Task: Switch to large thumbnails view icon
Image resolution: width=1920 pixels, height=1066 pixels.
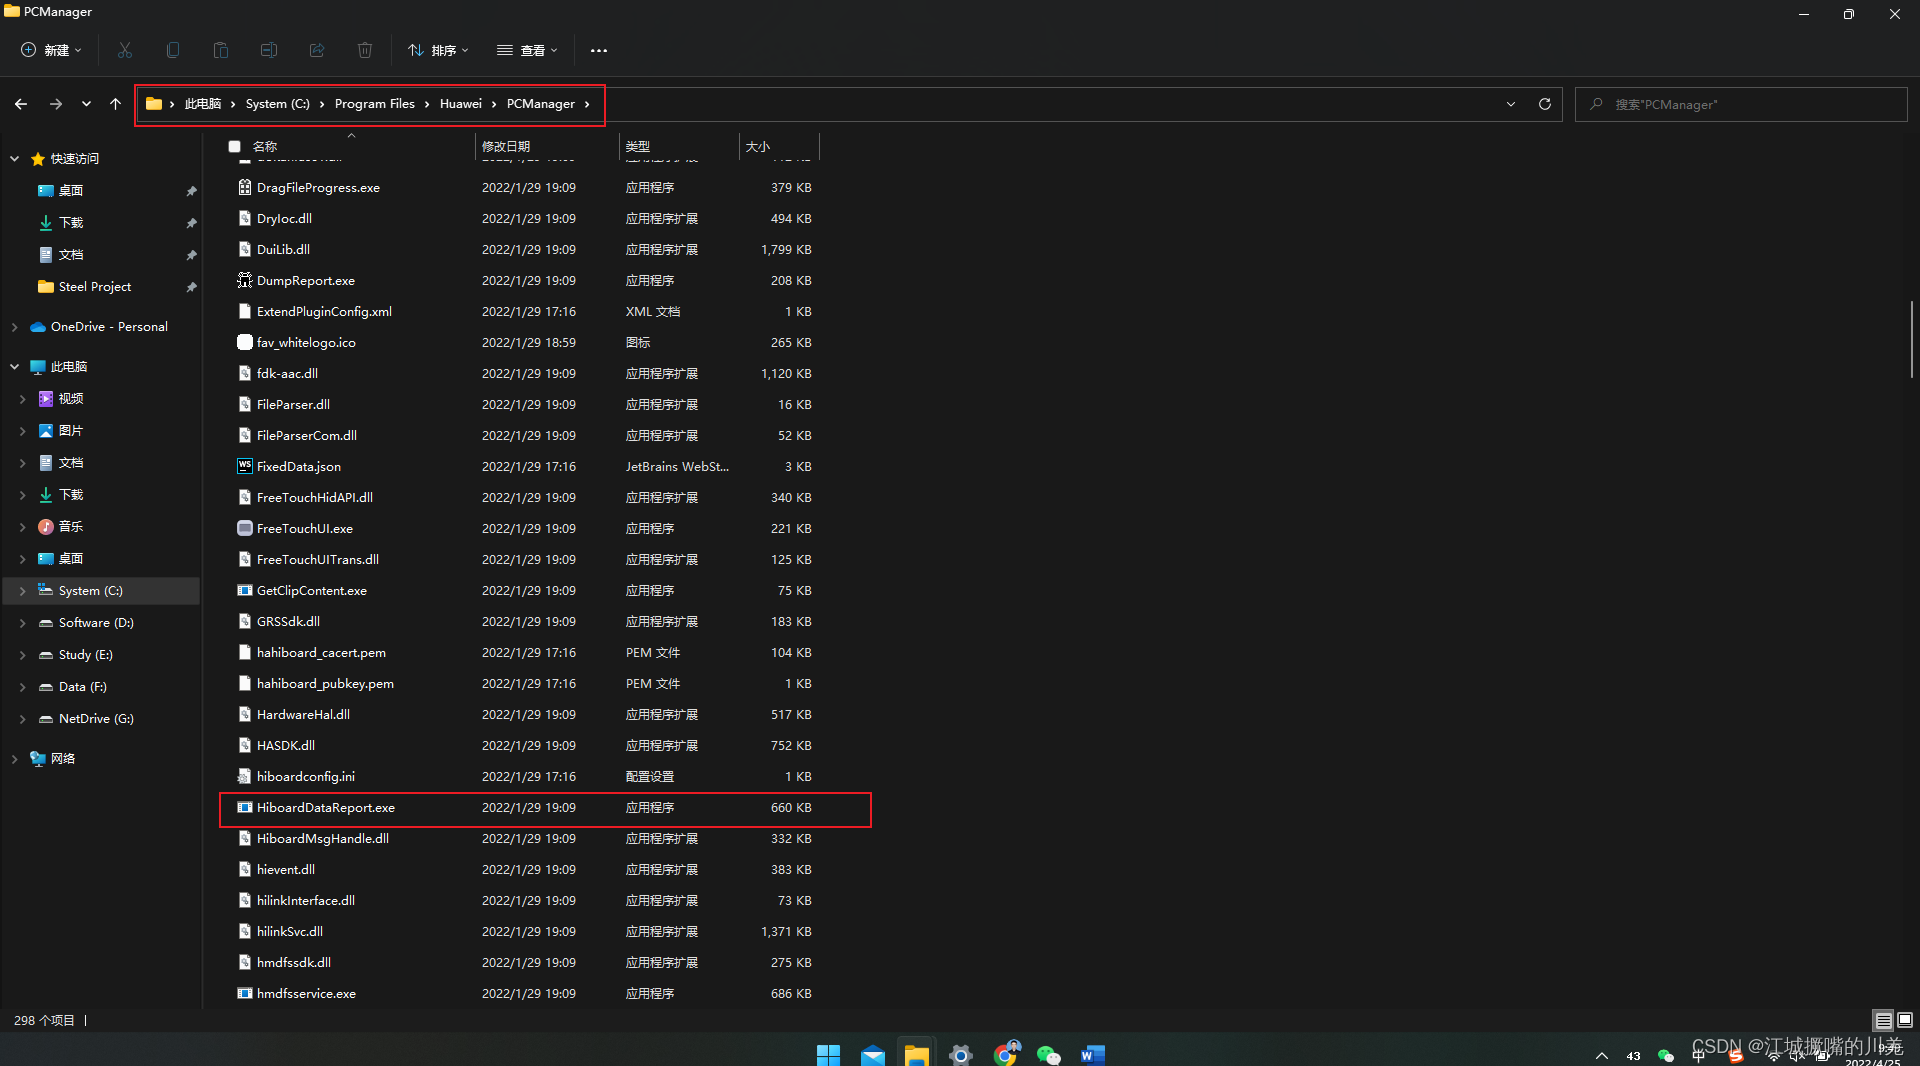Action: tap(1905, 1020)
